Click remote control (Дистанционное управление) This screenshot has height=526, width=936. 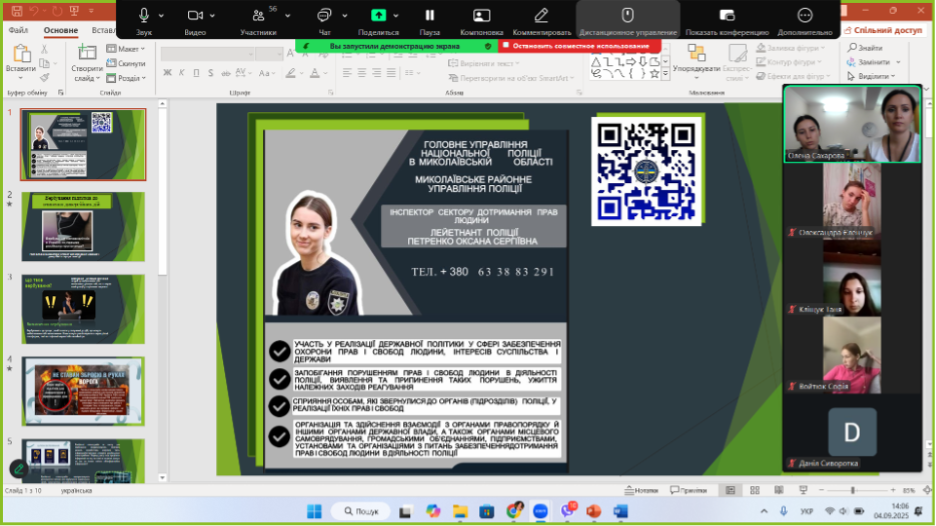(x=627, y=16)
